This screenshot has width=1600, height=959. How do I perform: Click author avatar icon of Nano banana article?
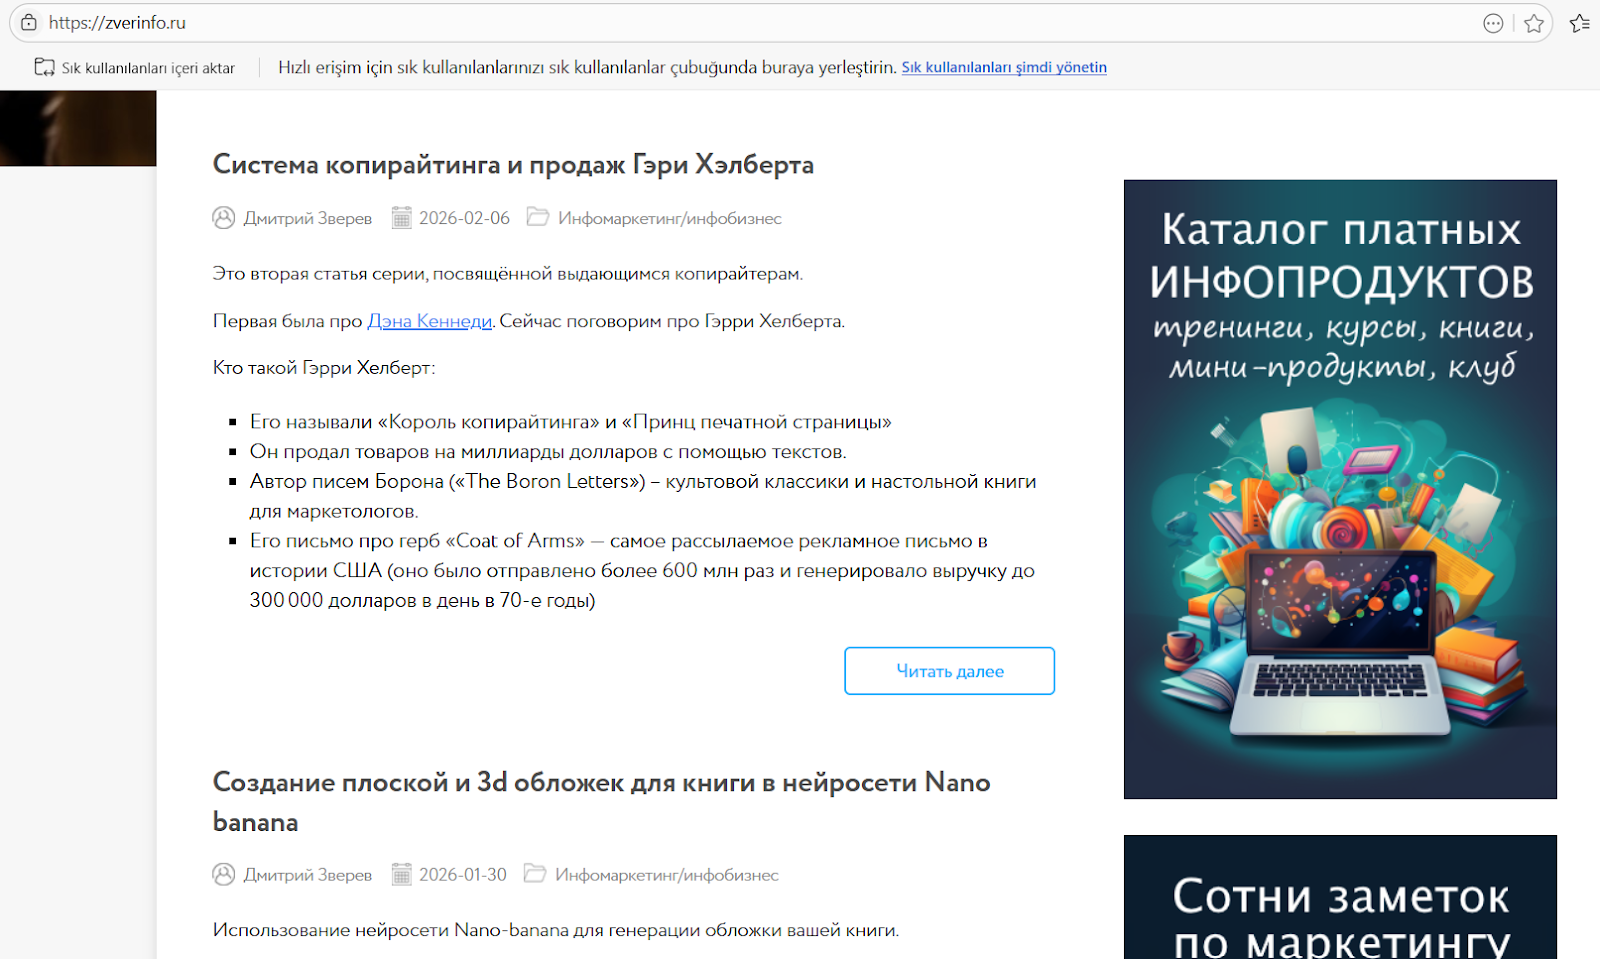click(224, 874)
